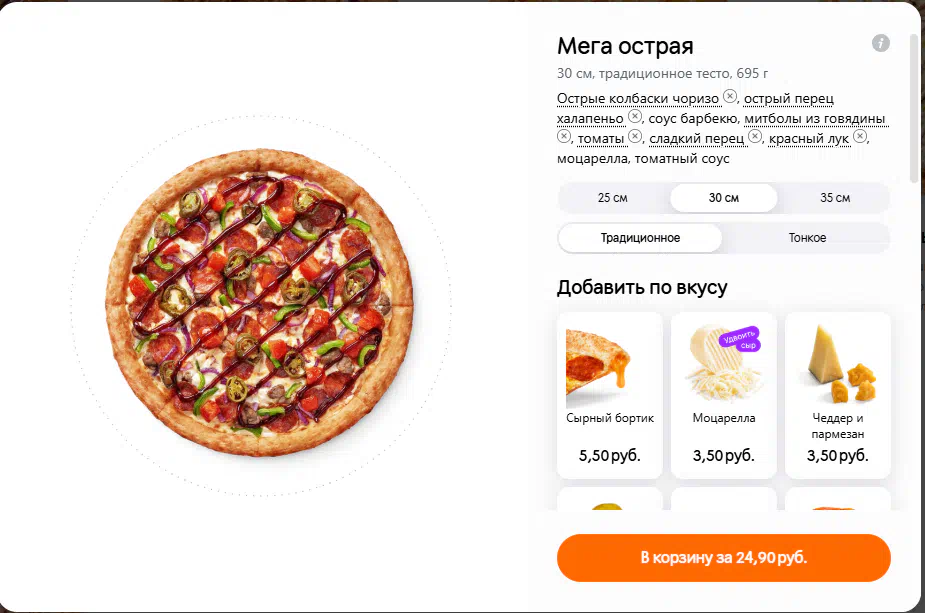
Task: Add Сырный бортик topping
Action: [x=610, y=395]
